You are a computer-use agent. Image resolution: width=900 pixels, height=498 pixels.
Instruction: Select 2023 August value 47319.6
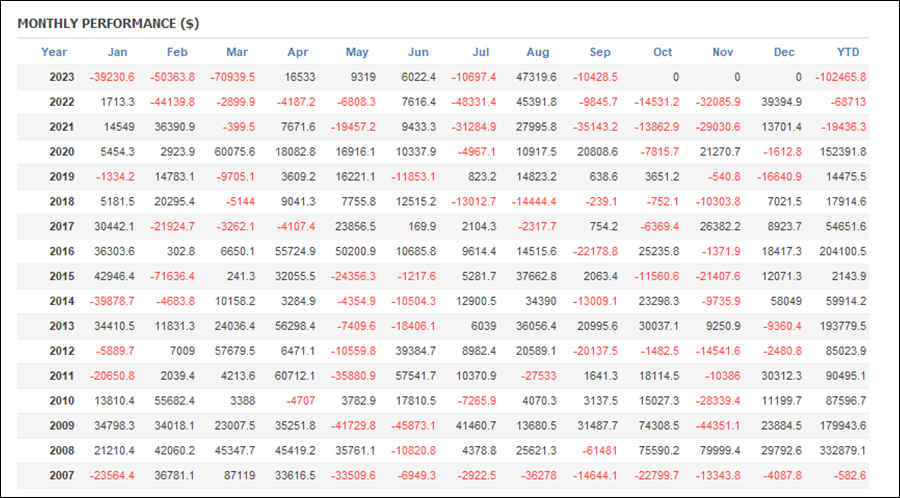[x=536, y=77]
